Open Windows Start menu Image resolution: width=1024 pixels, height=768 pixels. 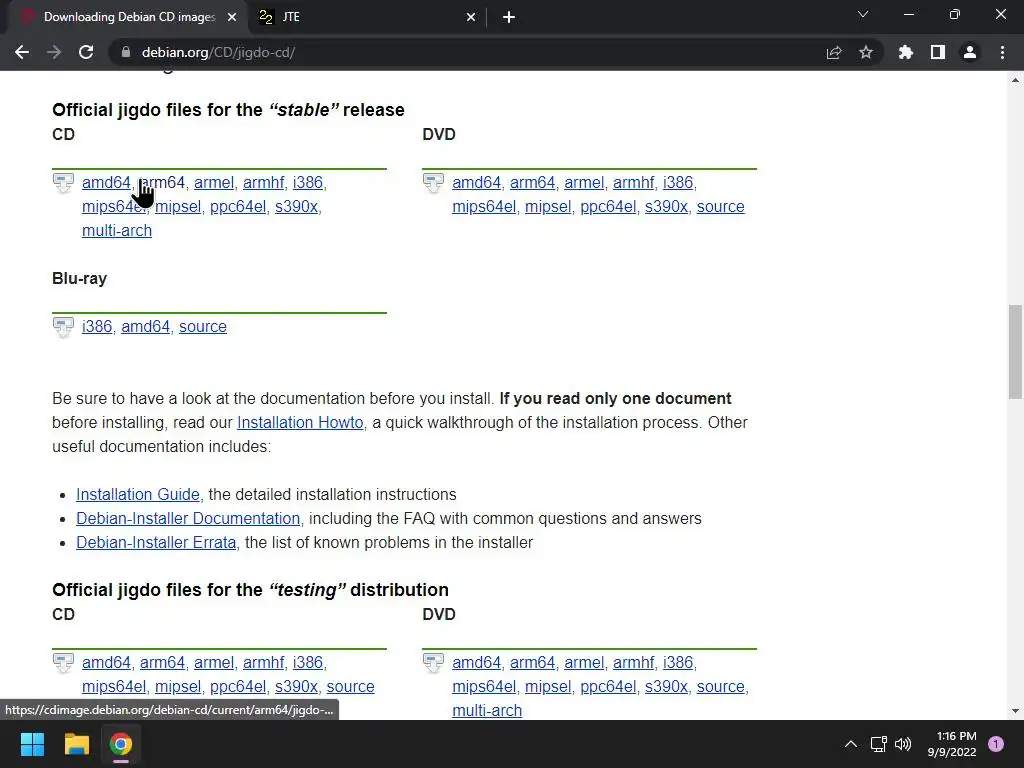32,744
